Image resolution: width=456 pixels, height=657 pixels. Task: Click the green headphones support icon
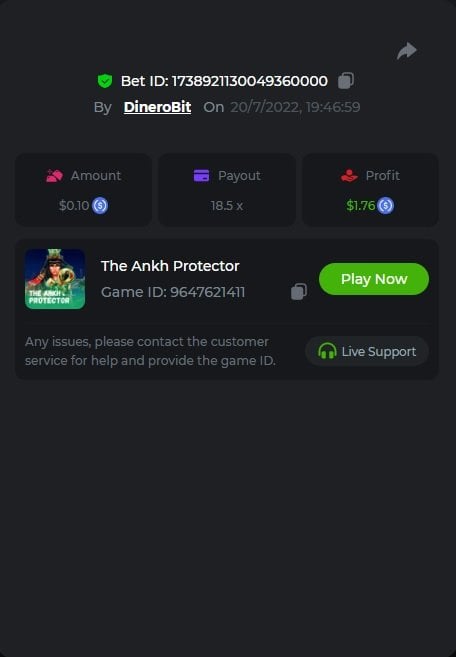pyautogui.click(x=327, y=351)
